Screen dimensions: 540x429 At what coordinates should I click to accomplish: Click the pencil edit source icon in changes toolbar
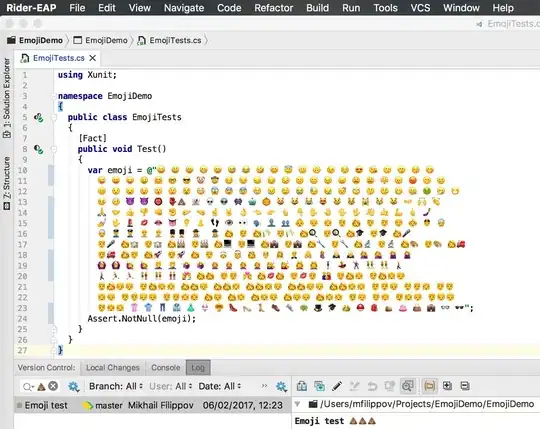tap(337, 386)
